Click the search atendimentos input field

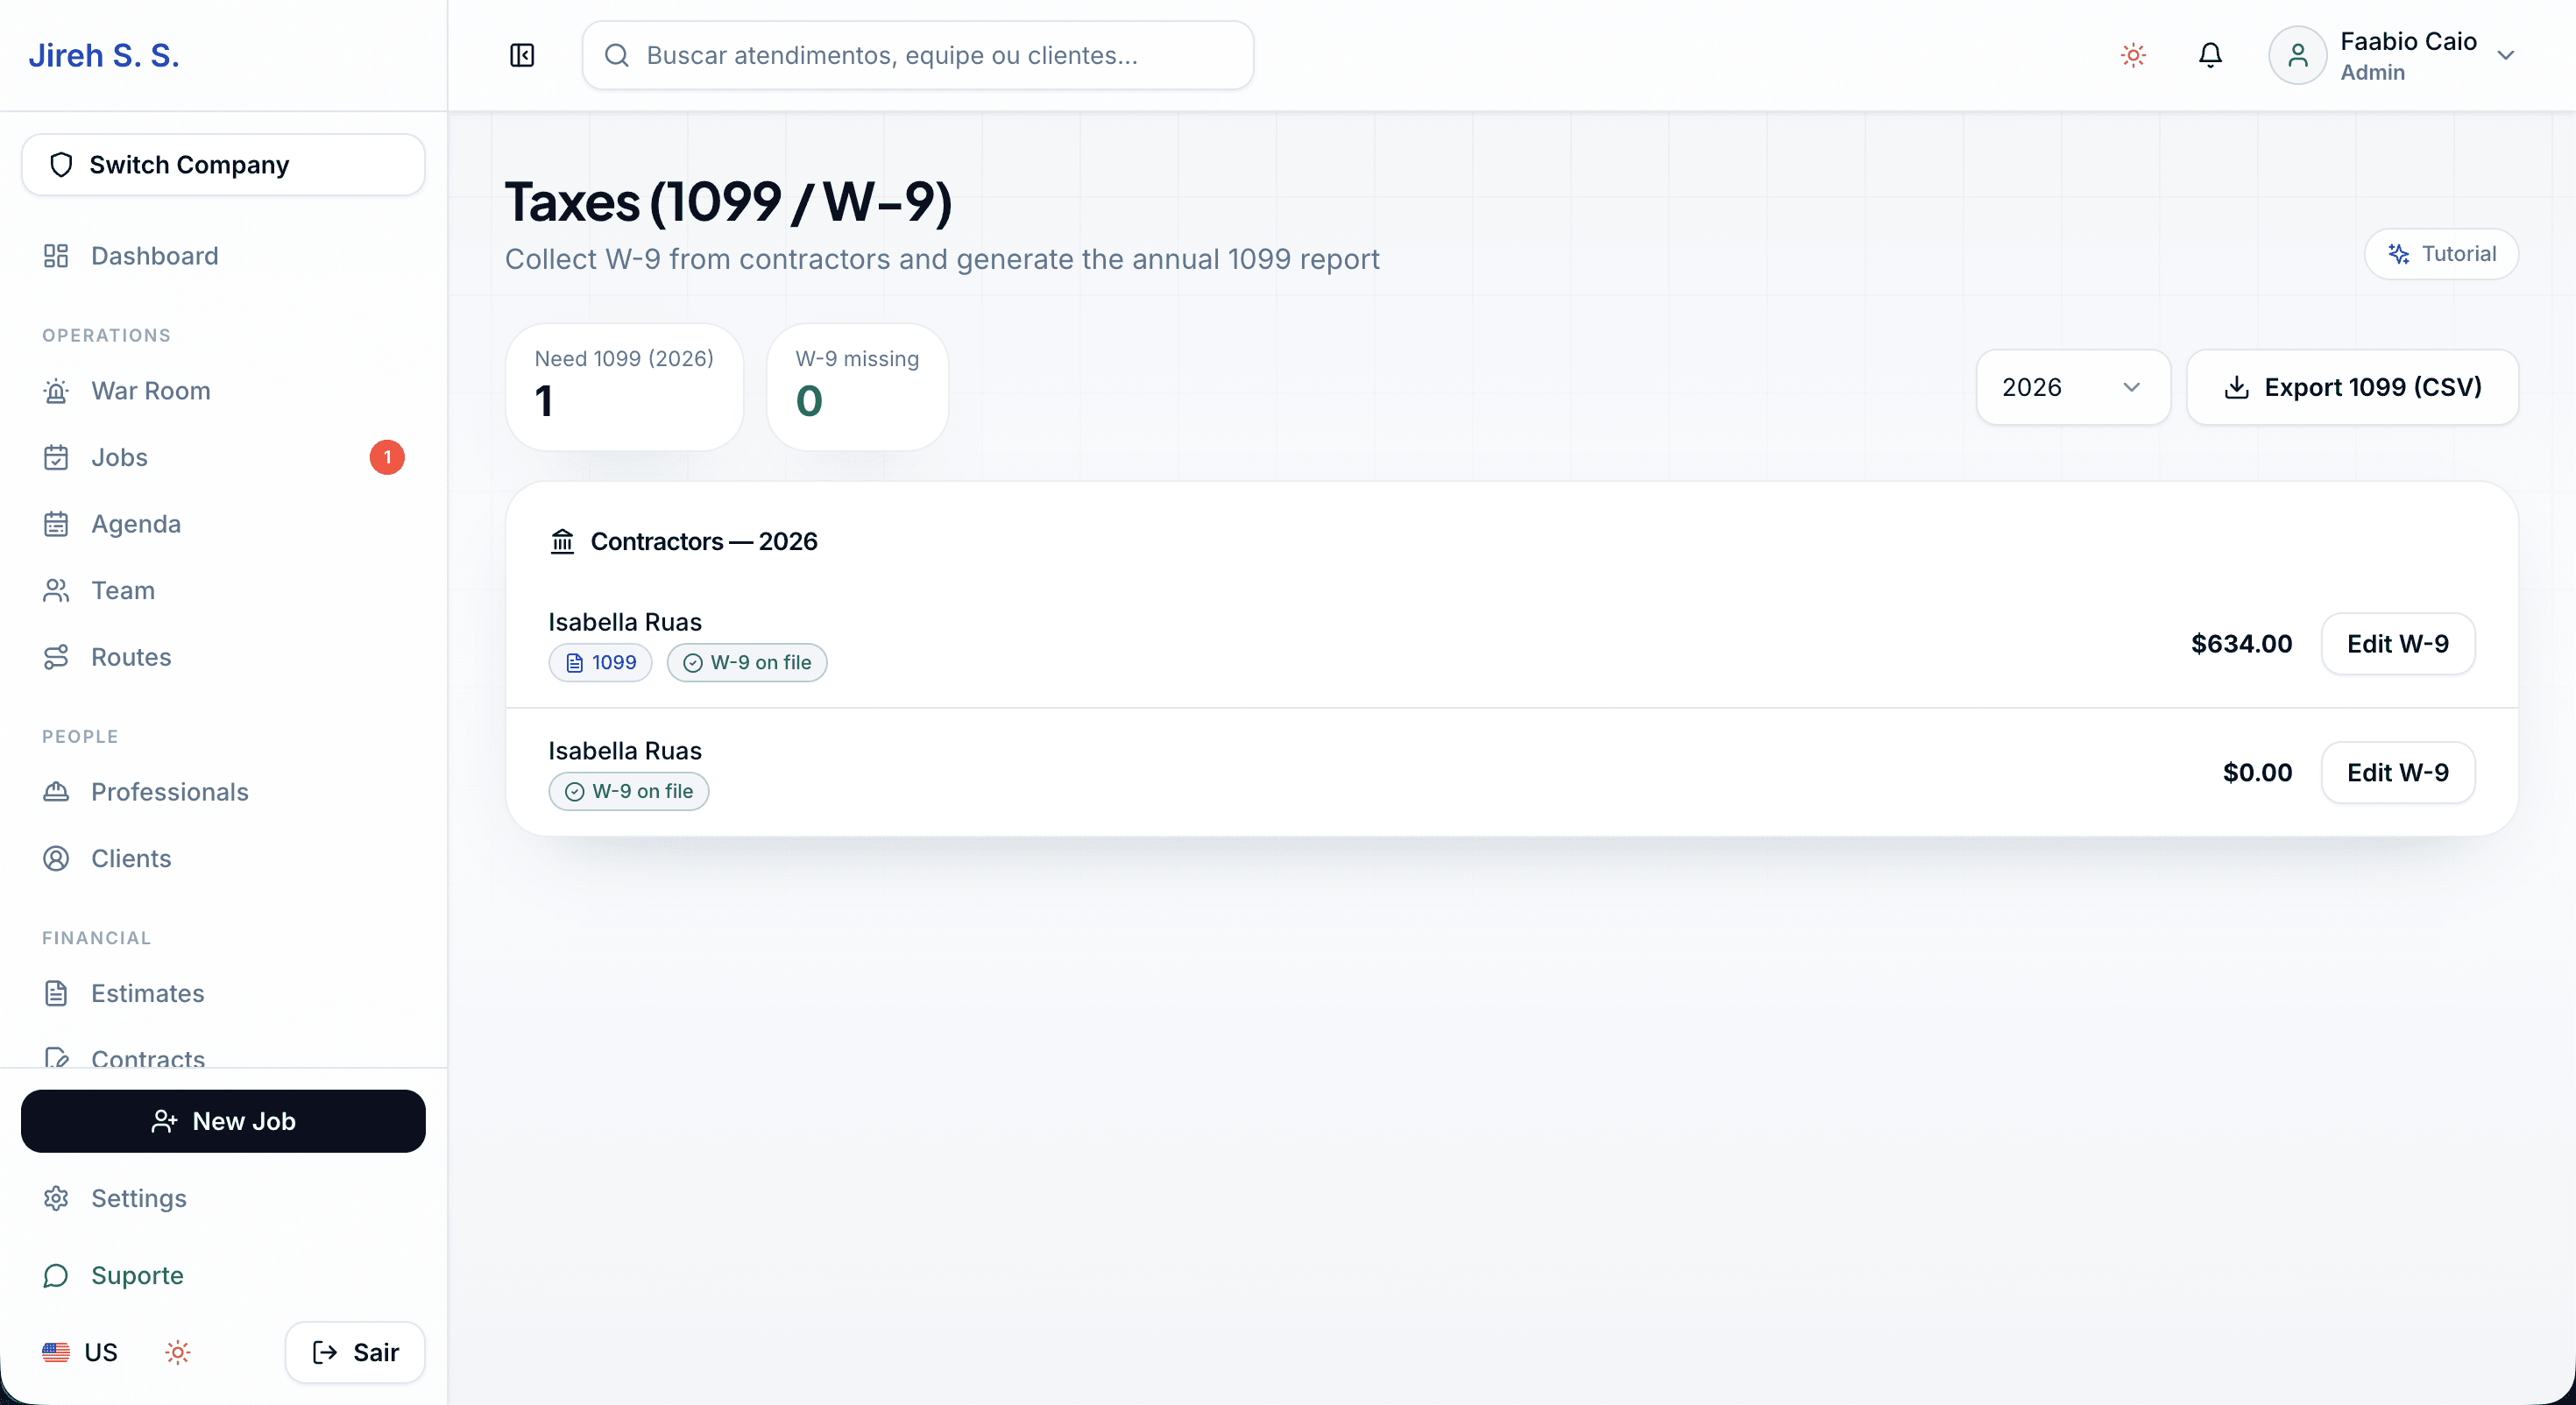(917, 55)
